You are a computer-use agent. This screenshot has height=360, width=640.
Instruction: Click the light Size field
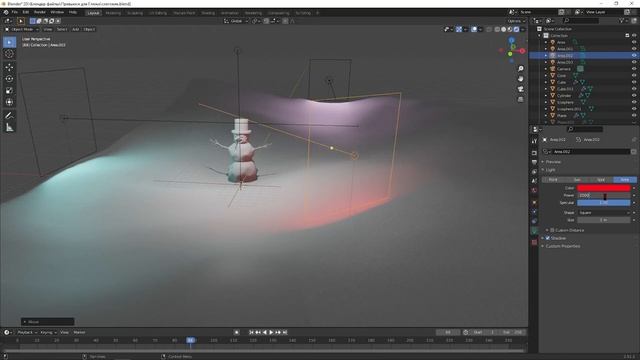(x=604, y=220)
